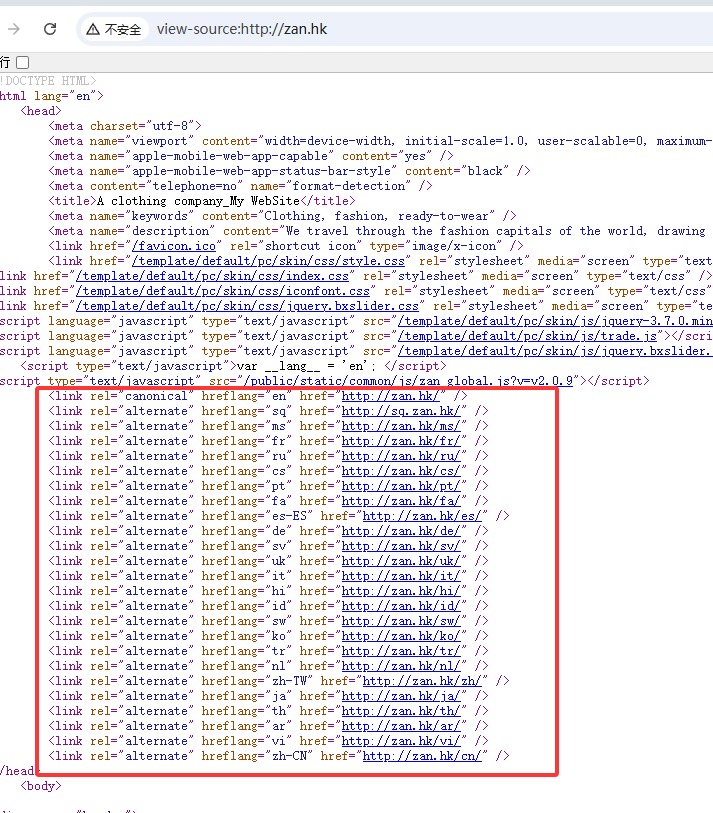Screen dimensions: 713x813
Task: Open canonical link http://zan.hk/
Action: pyautogui.click(x=390, y=396)
